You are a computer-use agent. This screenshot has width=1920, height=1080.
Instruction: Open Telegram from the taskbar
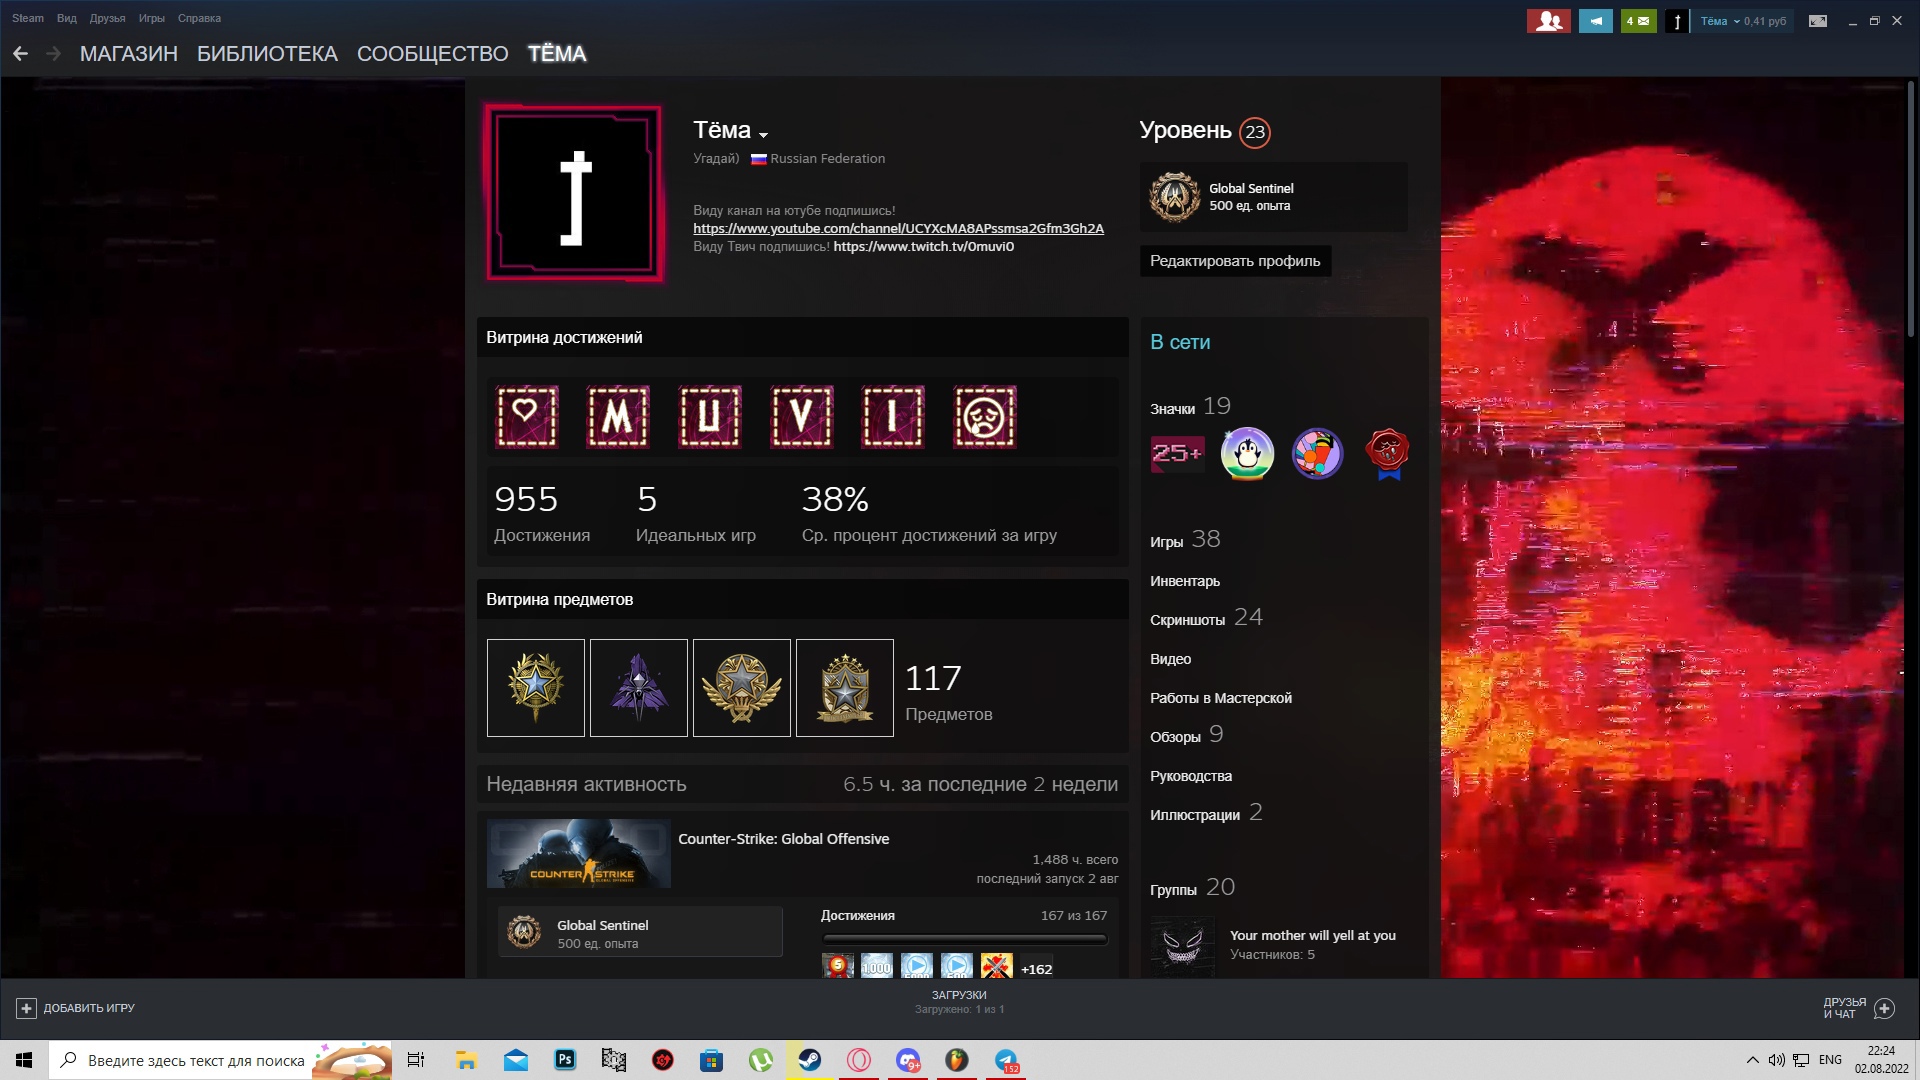pos(1006,1060)
